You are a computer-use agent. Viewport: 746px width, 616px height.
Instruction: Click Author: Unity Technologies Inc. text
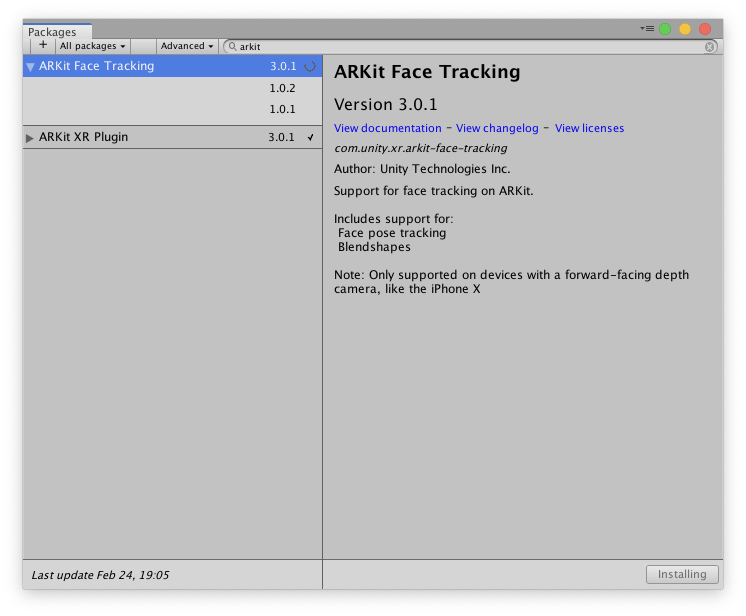click(x=422, y=169)
